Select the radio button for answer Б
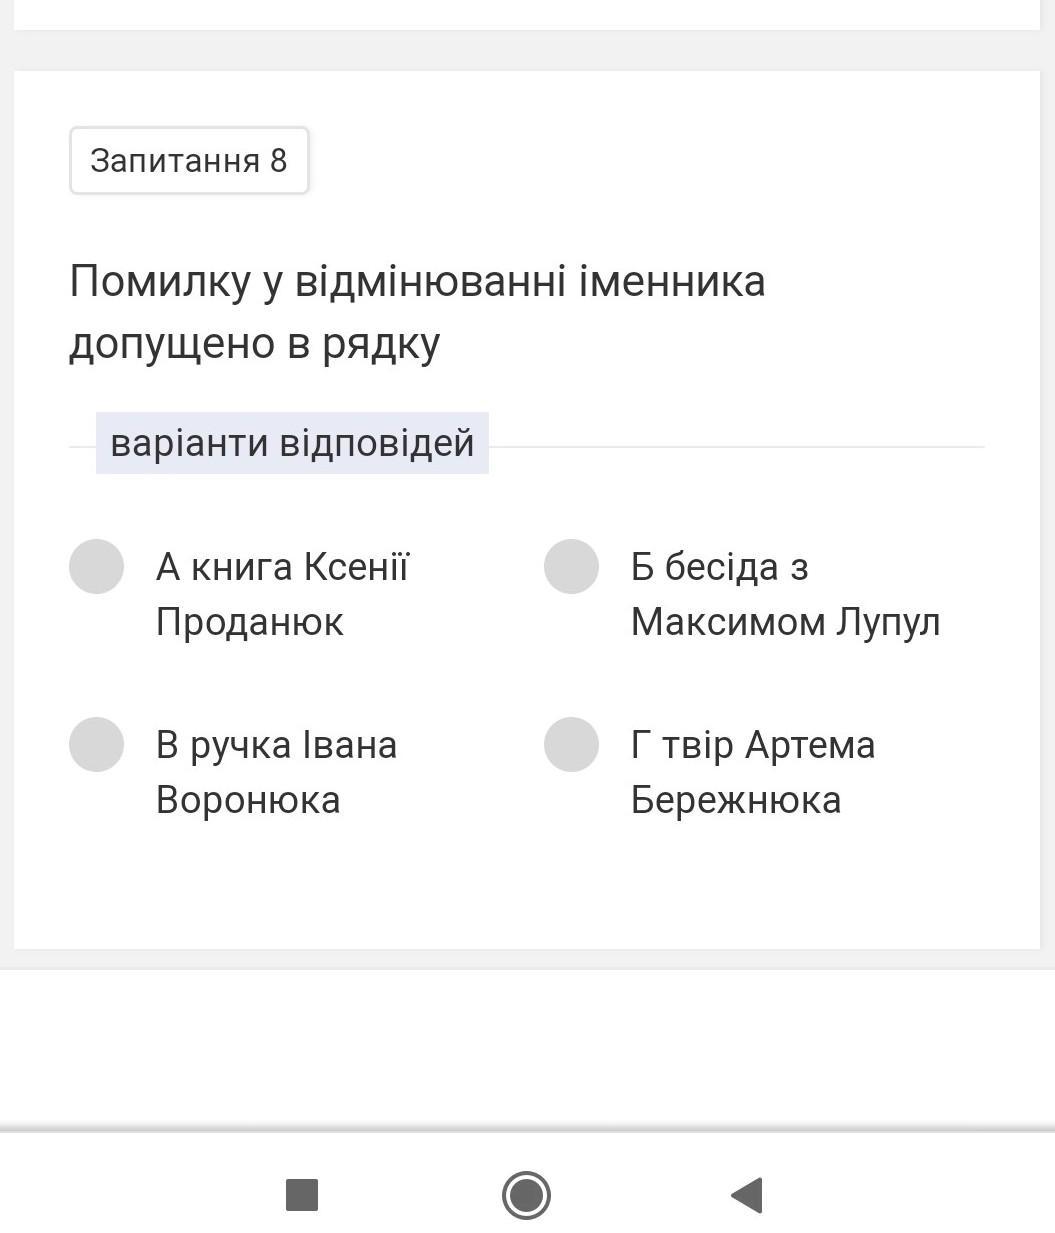The image size is (1055, 1233). [x=571, y=566]
